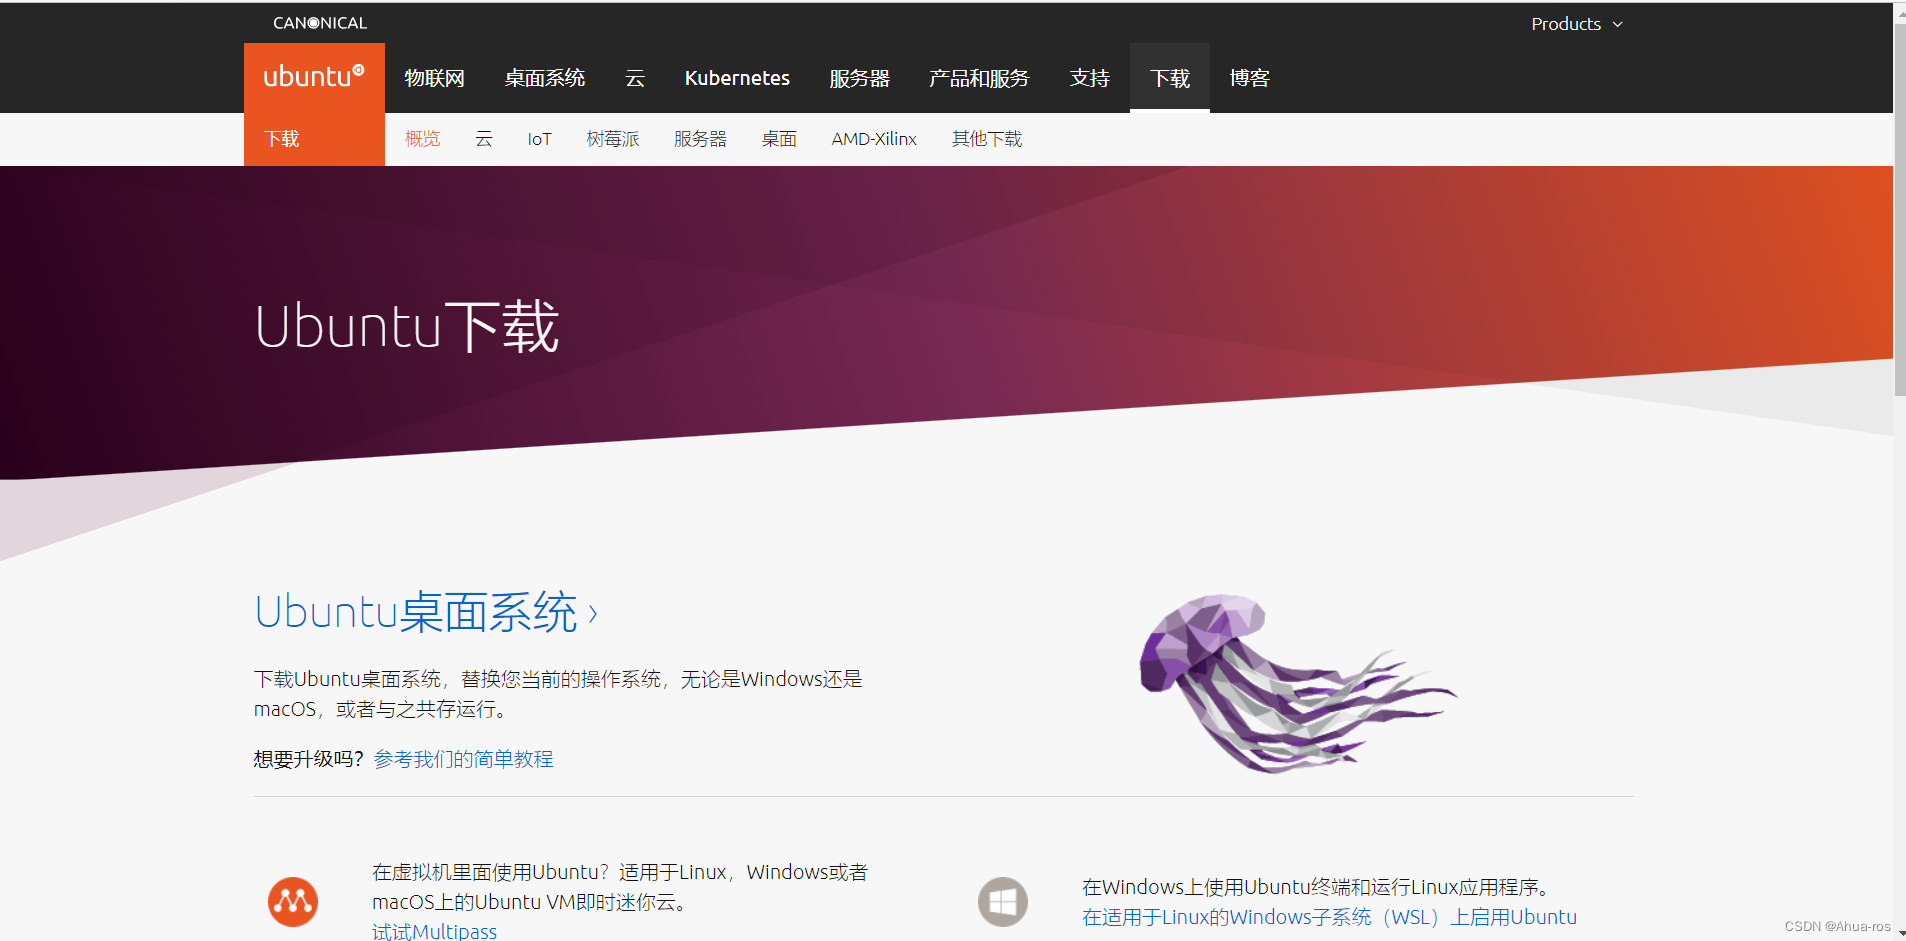Click the Canonical logo
The height and width of the screenshot is (941, 1906).
pos(319,22)
